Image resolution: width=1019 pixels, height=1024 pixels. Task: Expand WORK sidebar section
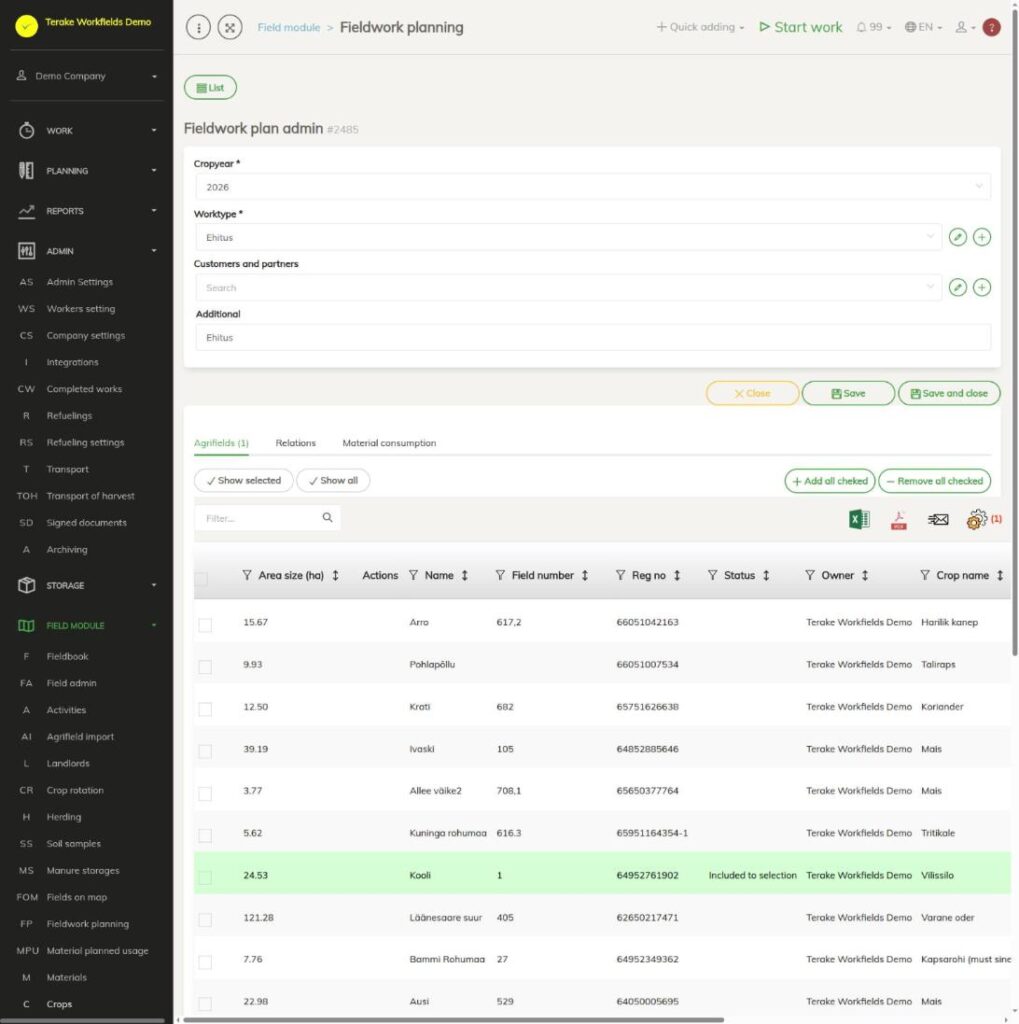[87, 131]
